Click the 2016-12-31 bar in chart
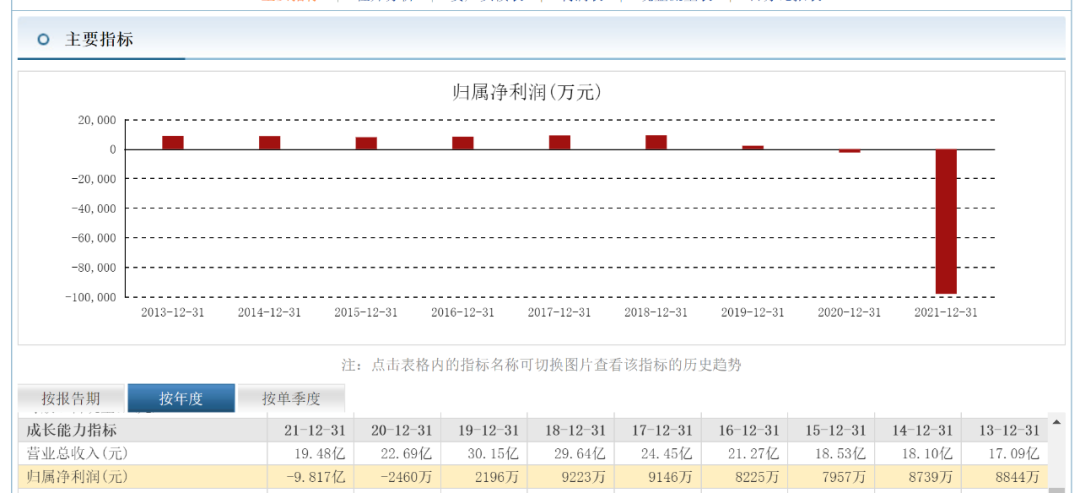The height and width of the screenshot is (493, 1080). pyautogui.click(x=463, y=143)
